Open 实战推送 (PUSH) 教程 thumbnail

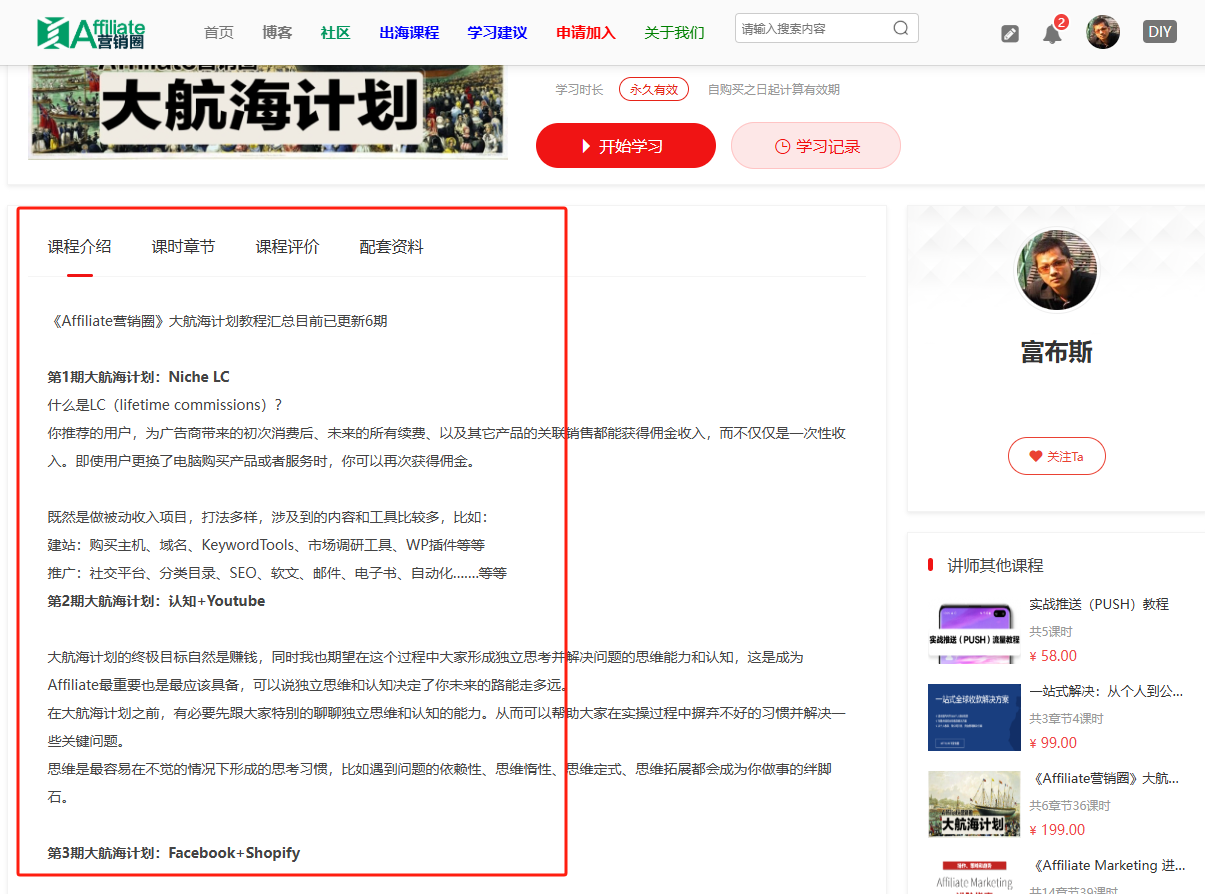coord(975,631)
